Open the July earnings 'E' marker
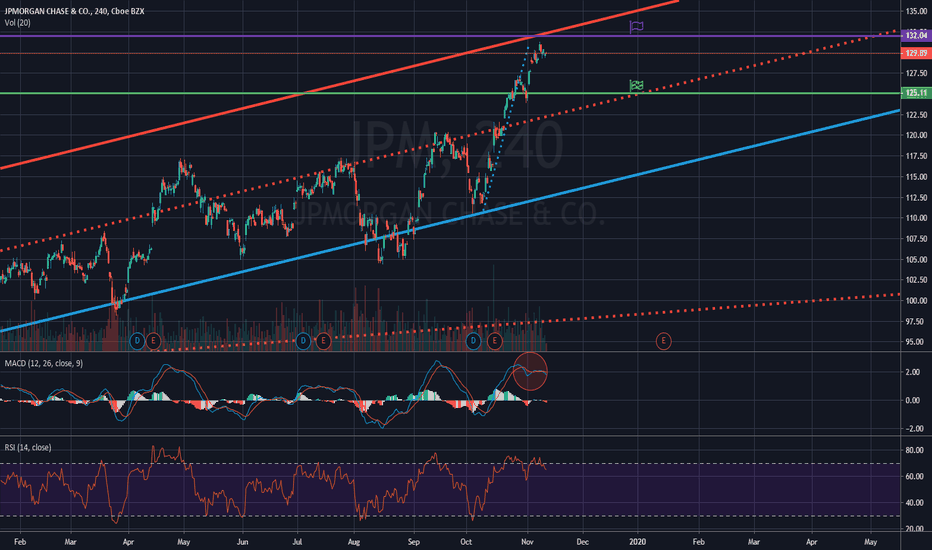 (x=323, y=341)
